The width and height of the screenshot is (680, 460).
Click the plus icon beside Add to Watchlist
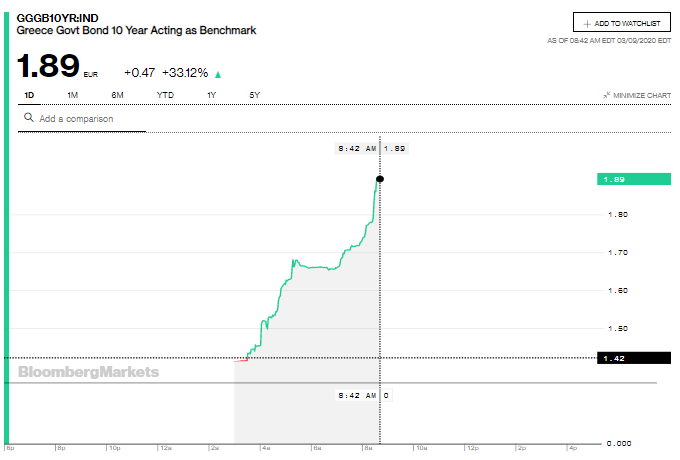587,23
